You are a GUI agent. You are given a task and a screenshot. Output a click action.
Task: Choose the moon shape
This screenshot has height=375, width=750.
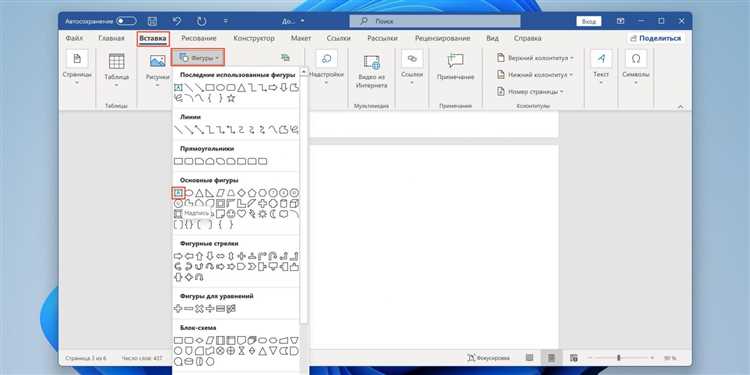click(x=273, y=213)
